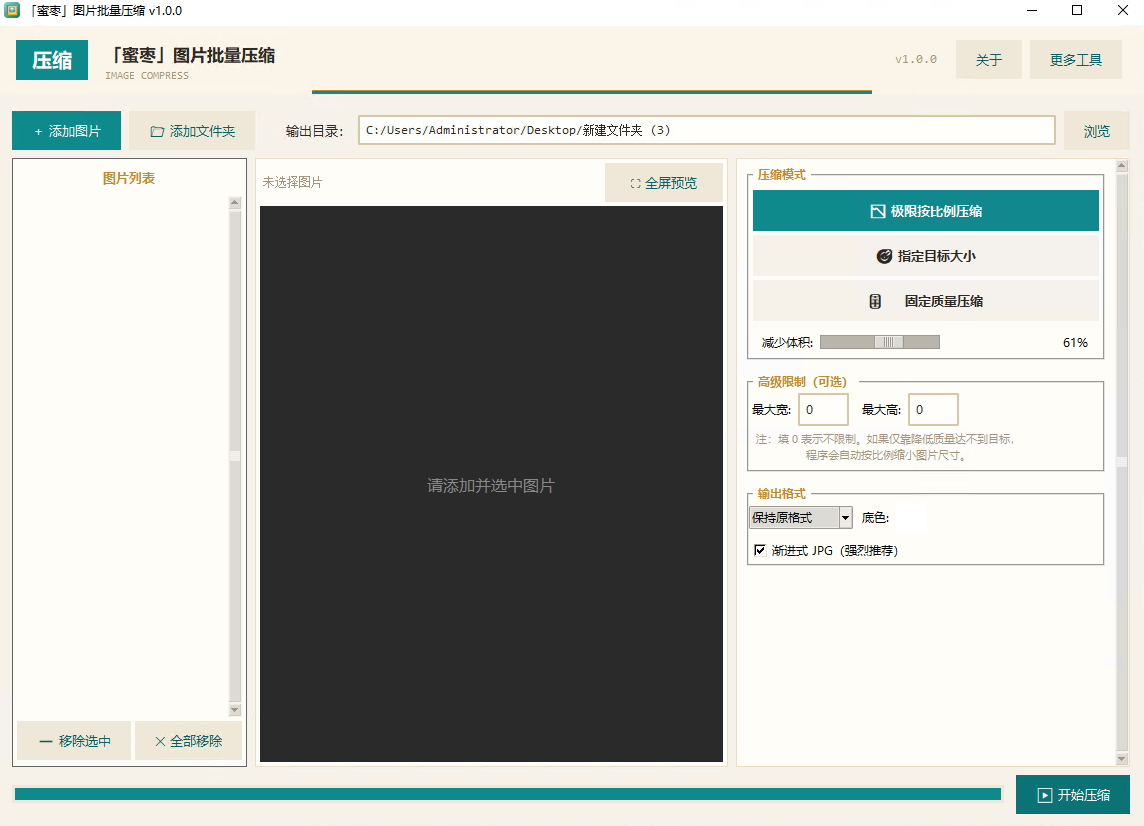The height and width of the screenshot is (826, 1144).
Task: Add images with the 添加图片 plus button
Action: tap(66, 131)
